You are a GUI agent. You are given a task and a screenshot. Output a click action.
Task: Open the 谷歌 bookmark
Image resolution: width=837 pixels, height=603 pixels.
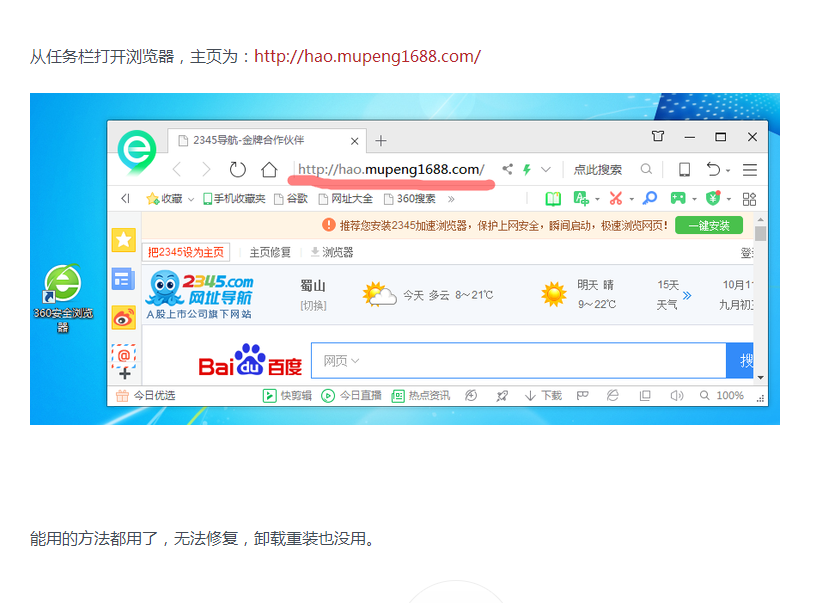pyautogui.click(x=291, y=199)
